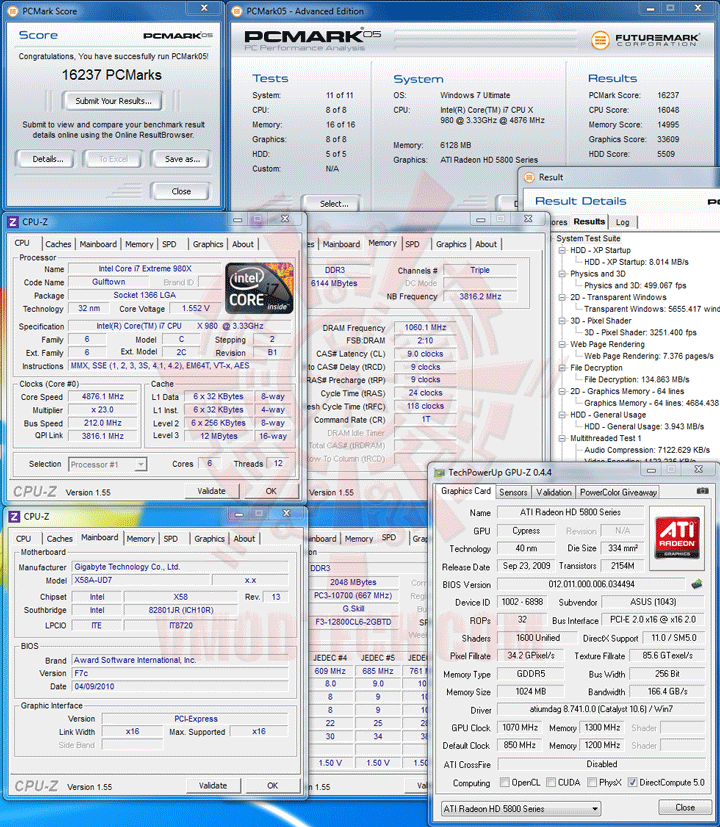This screenshot has width=720, height=827.
Task: Collapse the Multithreaded Test 1 node
Action: [562, 438]
